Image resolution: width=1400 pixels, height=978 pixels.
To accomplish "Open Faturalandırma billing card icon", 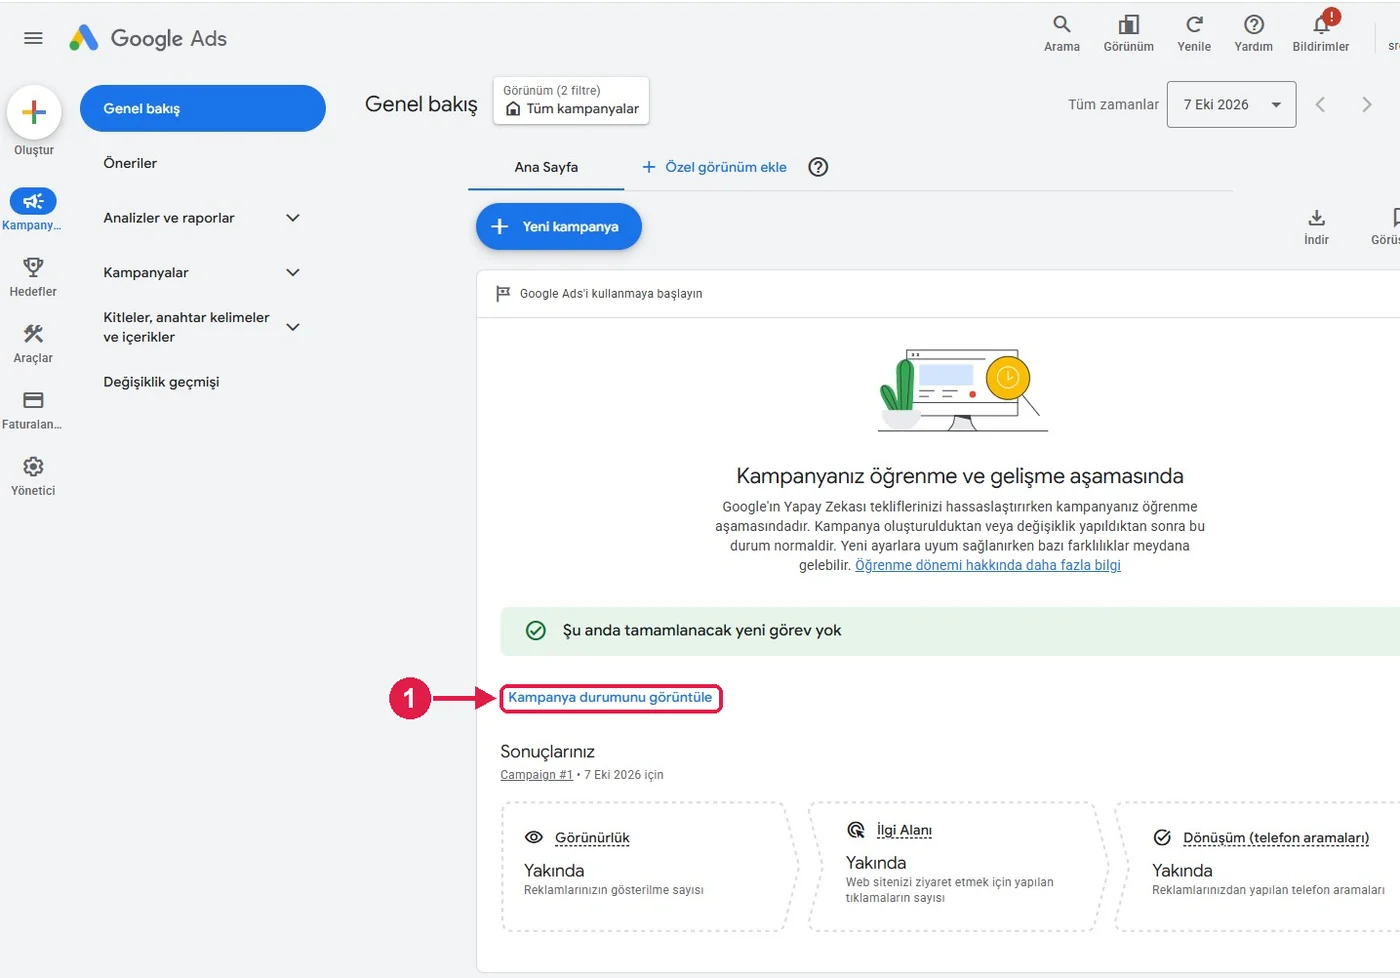I will coord(33,400).
